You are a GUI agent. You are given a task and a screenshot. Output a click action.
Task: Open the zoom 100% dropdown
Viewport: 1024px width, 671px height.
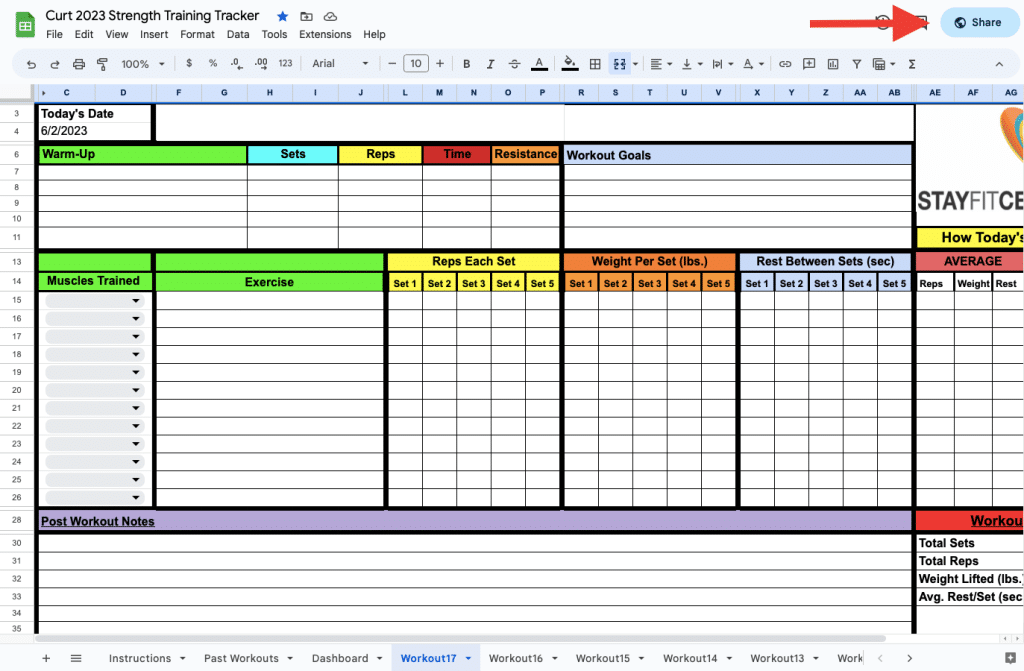(x=142, y=64)
